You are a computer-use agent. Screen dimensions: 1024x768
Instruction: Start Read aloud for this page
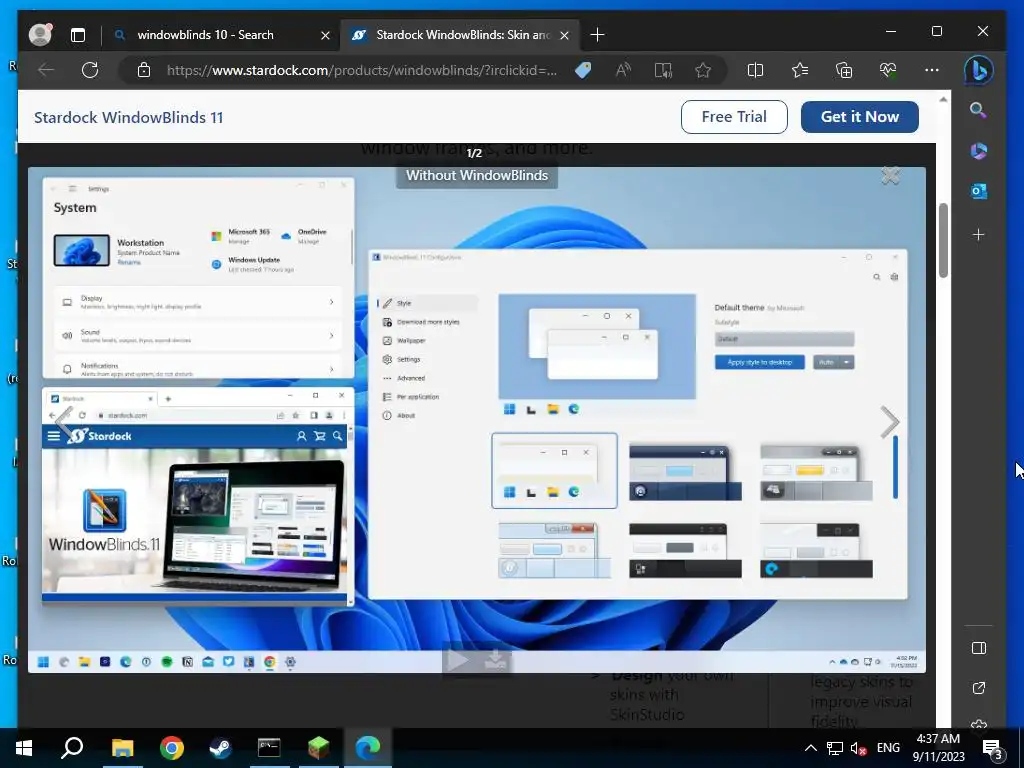coord(623,70)
